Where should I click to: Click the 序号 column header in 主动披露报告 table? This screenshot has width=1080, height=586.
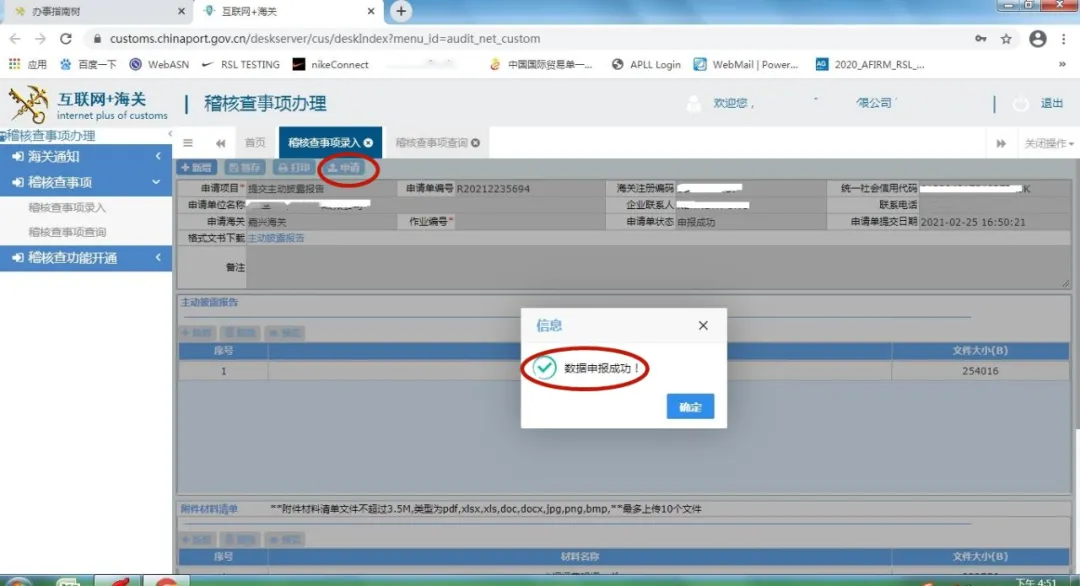[x=223, y=350]
